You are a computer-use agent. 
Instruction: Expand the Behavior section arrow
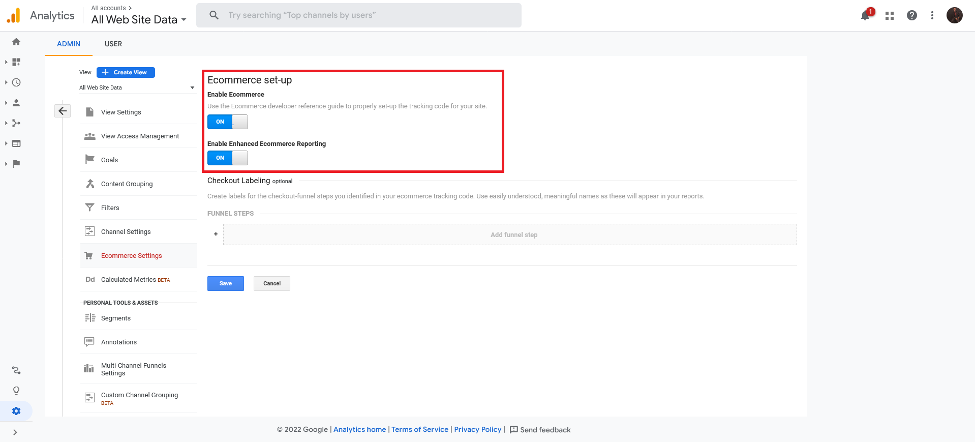6,143
